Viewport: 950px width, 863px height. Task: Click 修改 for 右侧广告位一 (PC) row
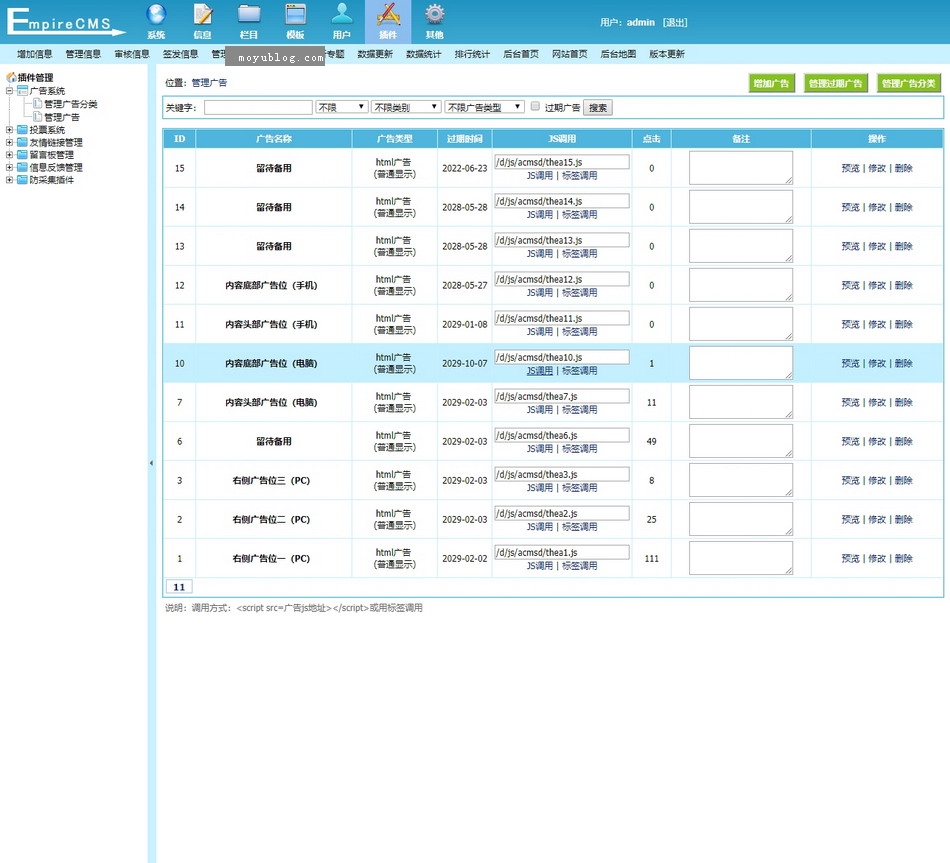pyautogui.click(x=877, y=559)
